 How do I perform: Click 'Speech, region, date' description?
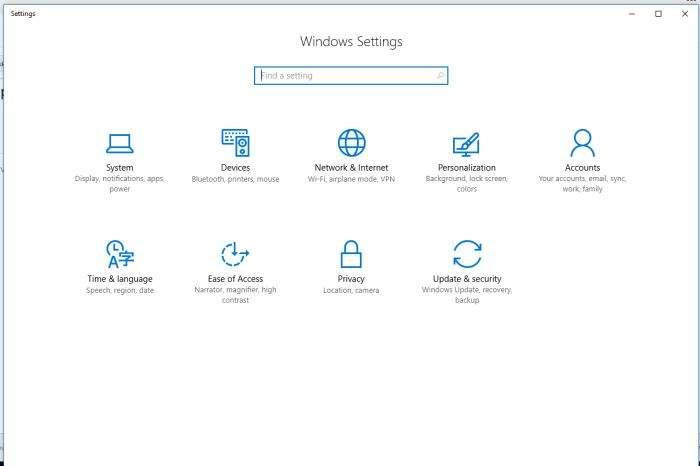(x=120, y=290)
